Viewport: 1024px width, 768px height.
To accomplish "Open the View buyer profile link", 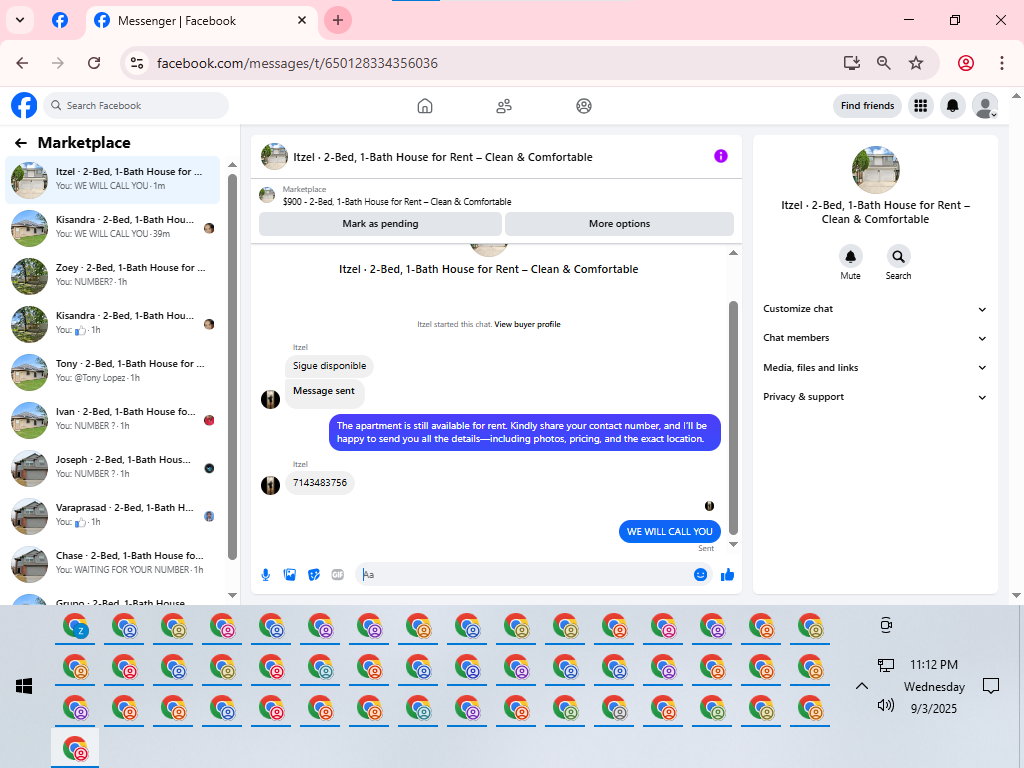I will tap(527, 325).
